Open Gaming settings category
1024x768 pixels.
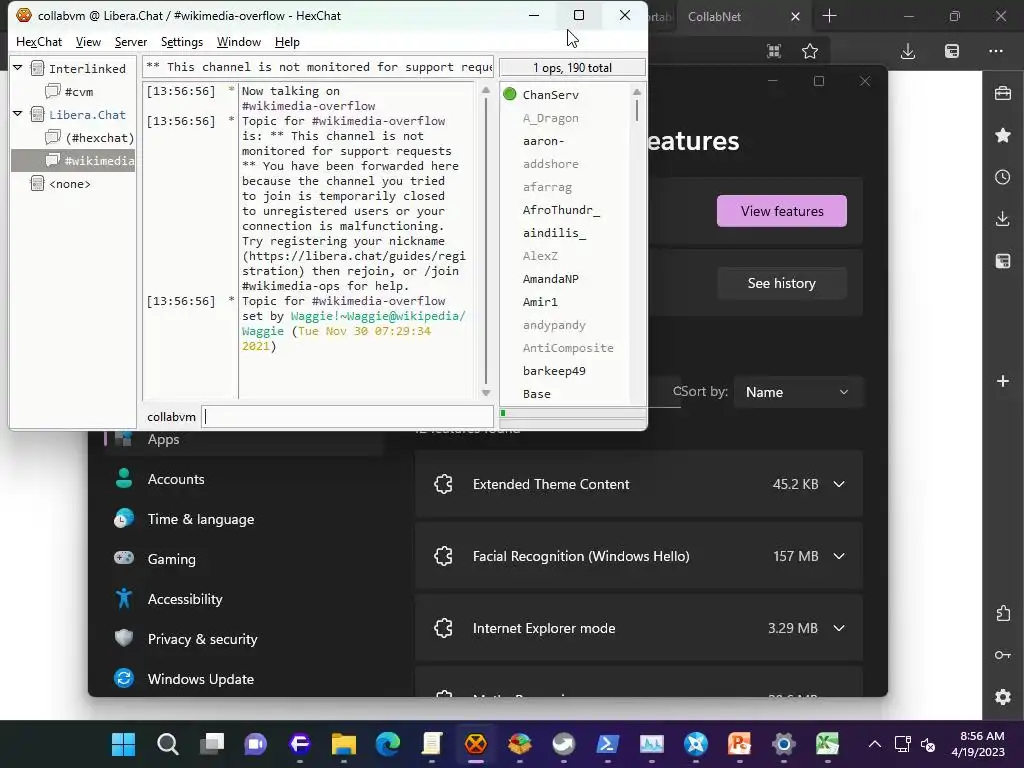pyautogui.click(x=172, y=559)
